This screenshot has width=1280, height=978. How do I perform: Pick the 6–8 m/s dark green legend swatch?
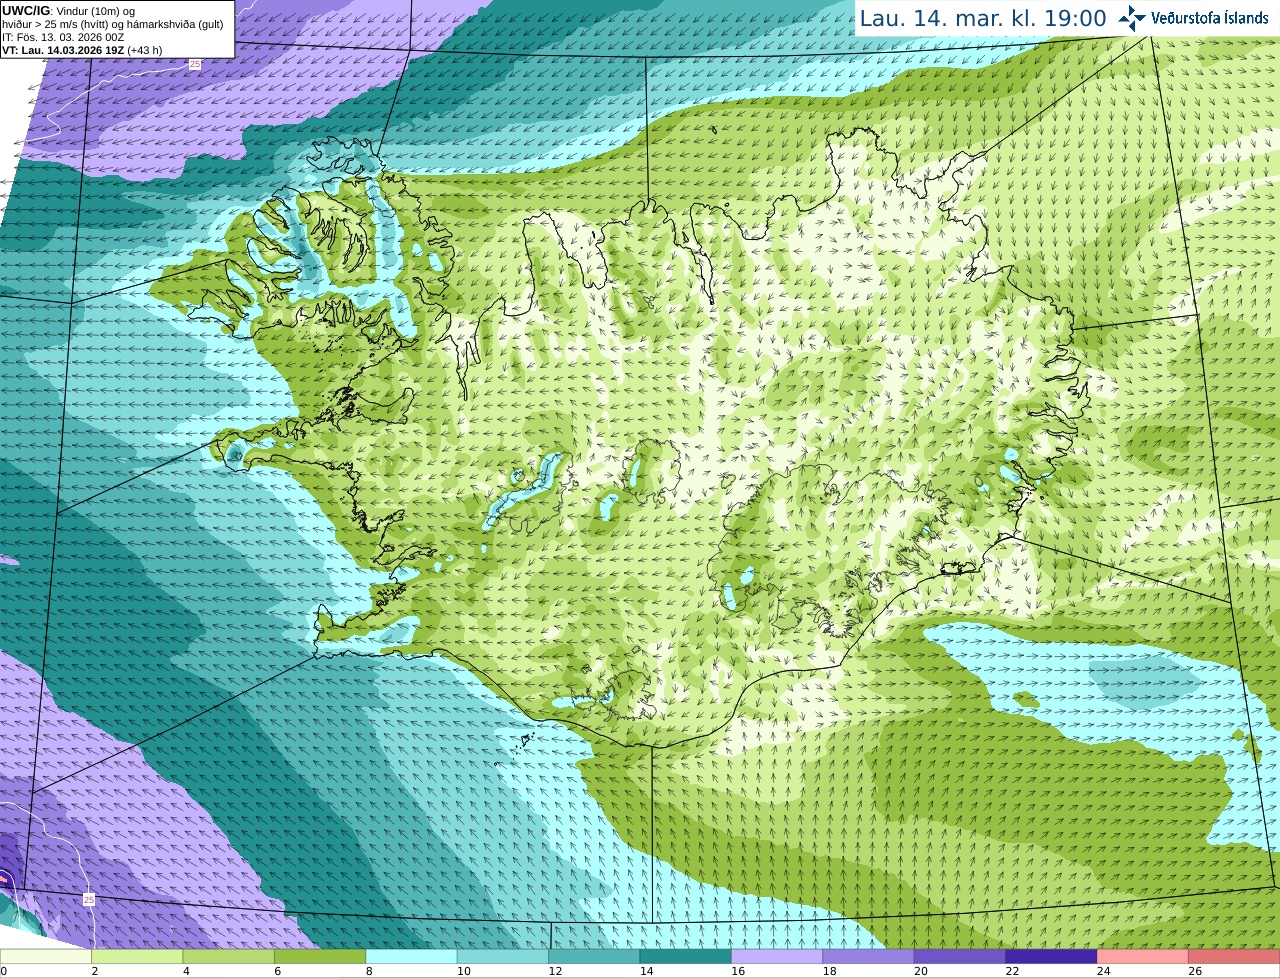320,956
